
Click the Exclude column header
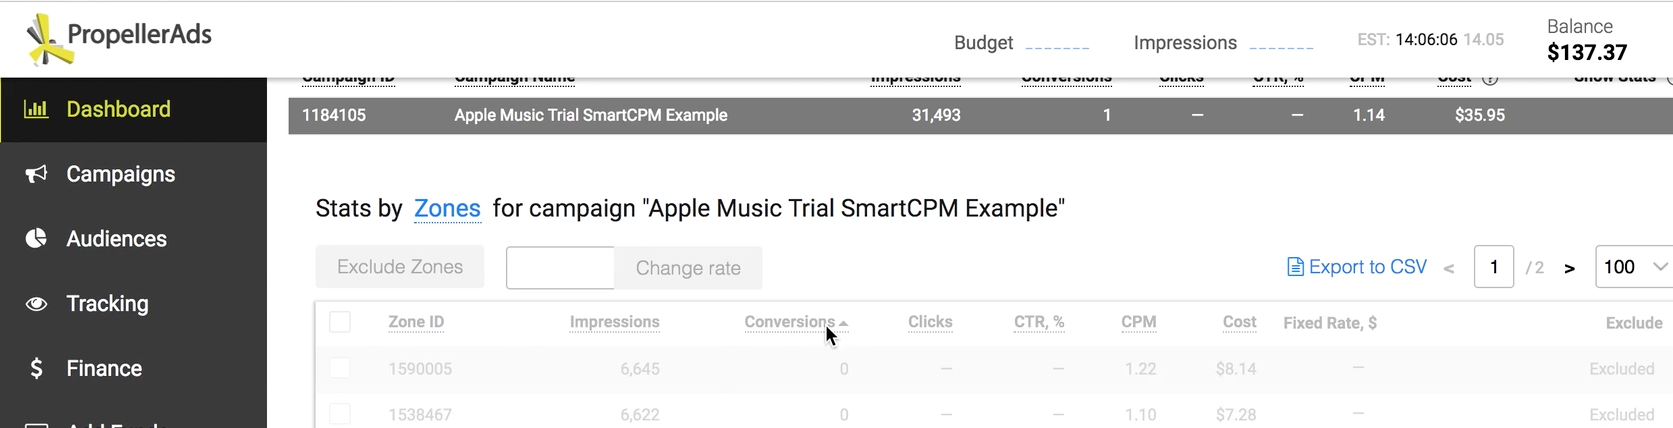pos(1634,323)
